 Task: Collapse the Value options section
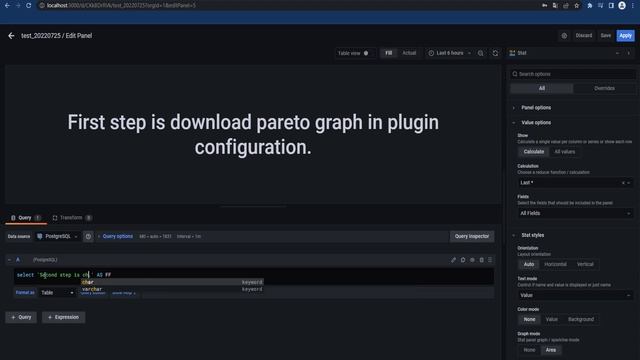[x=536, y=123]
